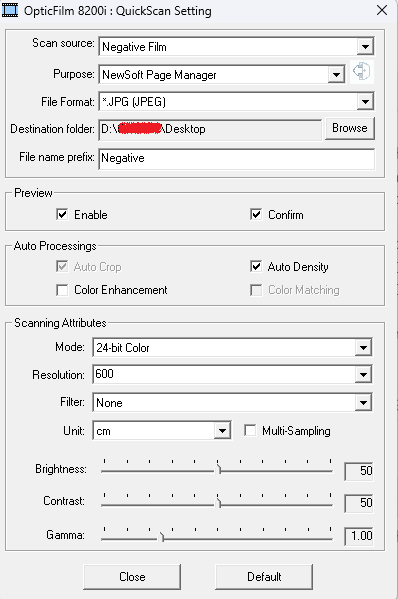Enable the Color Enhancement checkbox

62,290
